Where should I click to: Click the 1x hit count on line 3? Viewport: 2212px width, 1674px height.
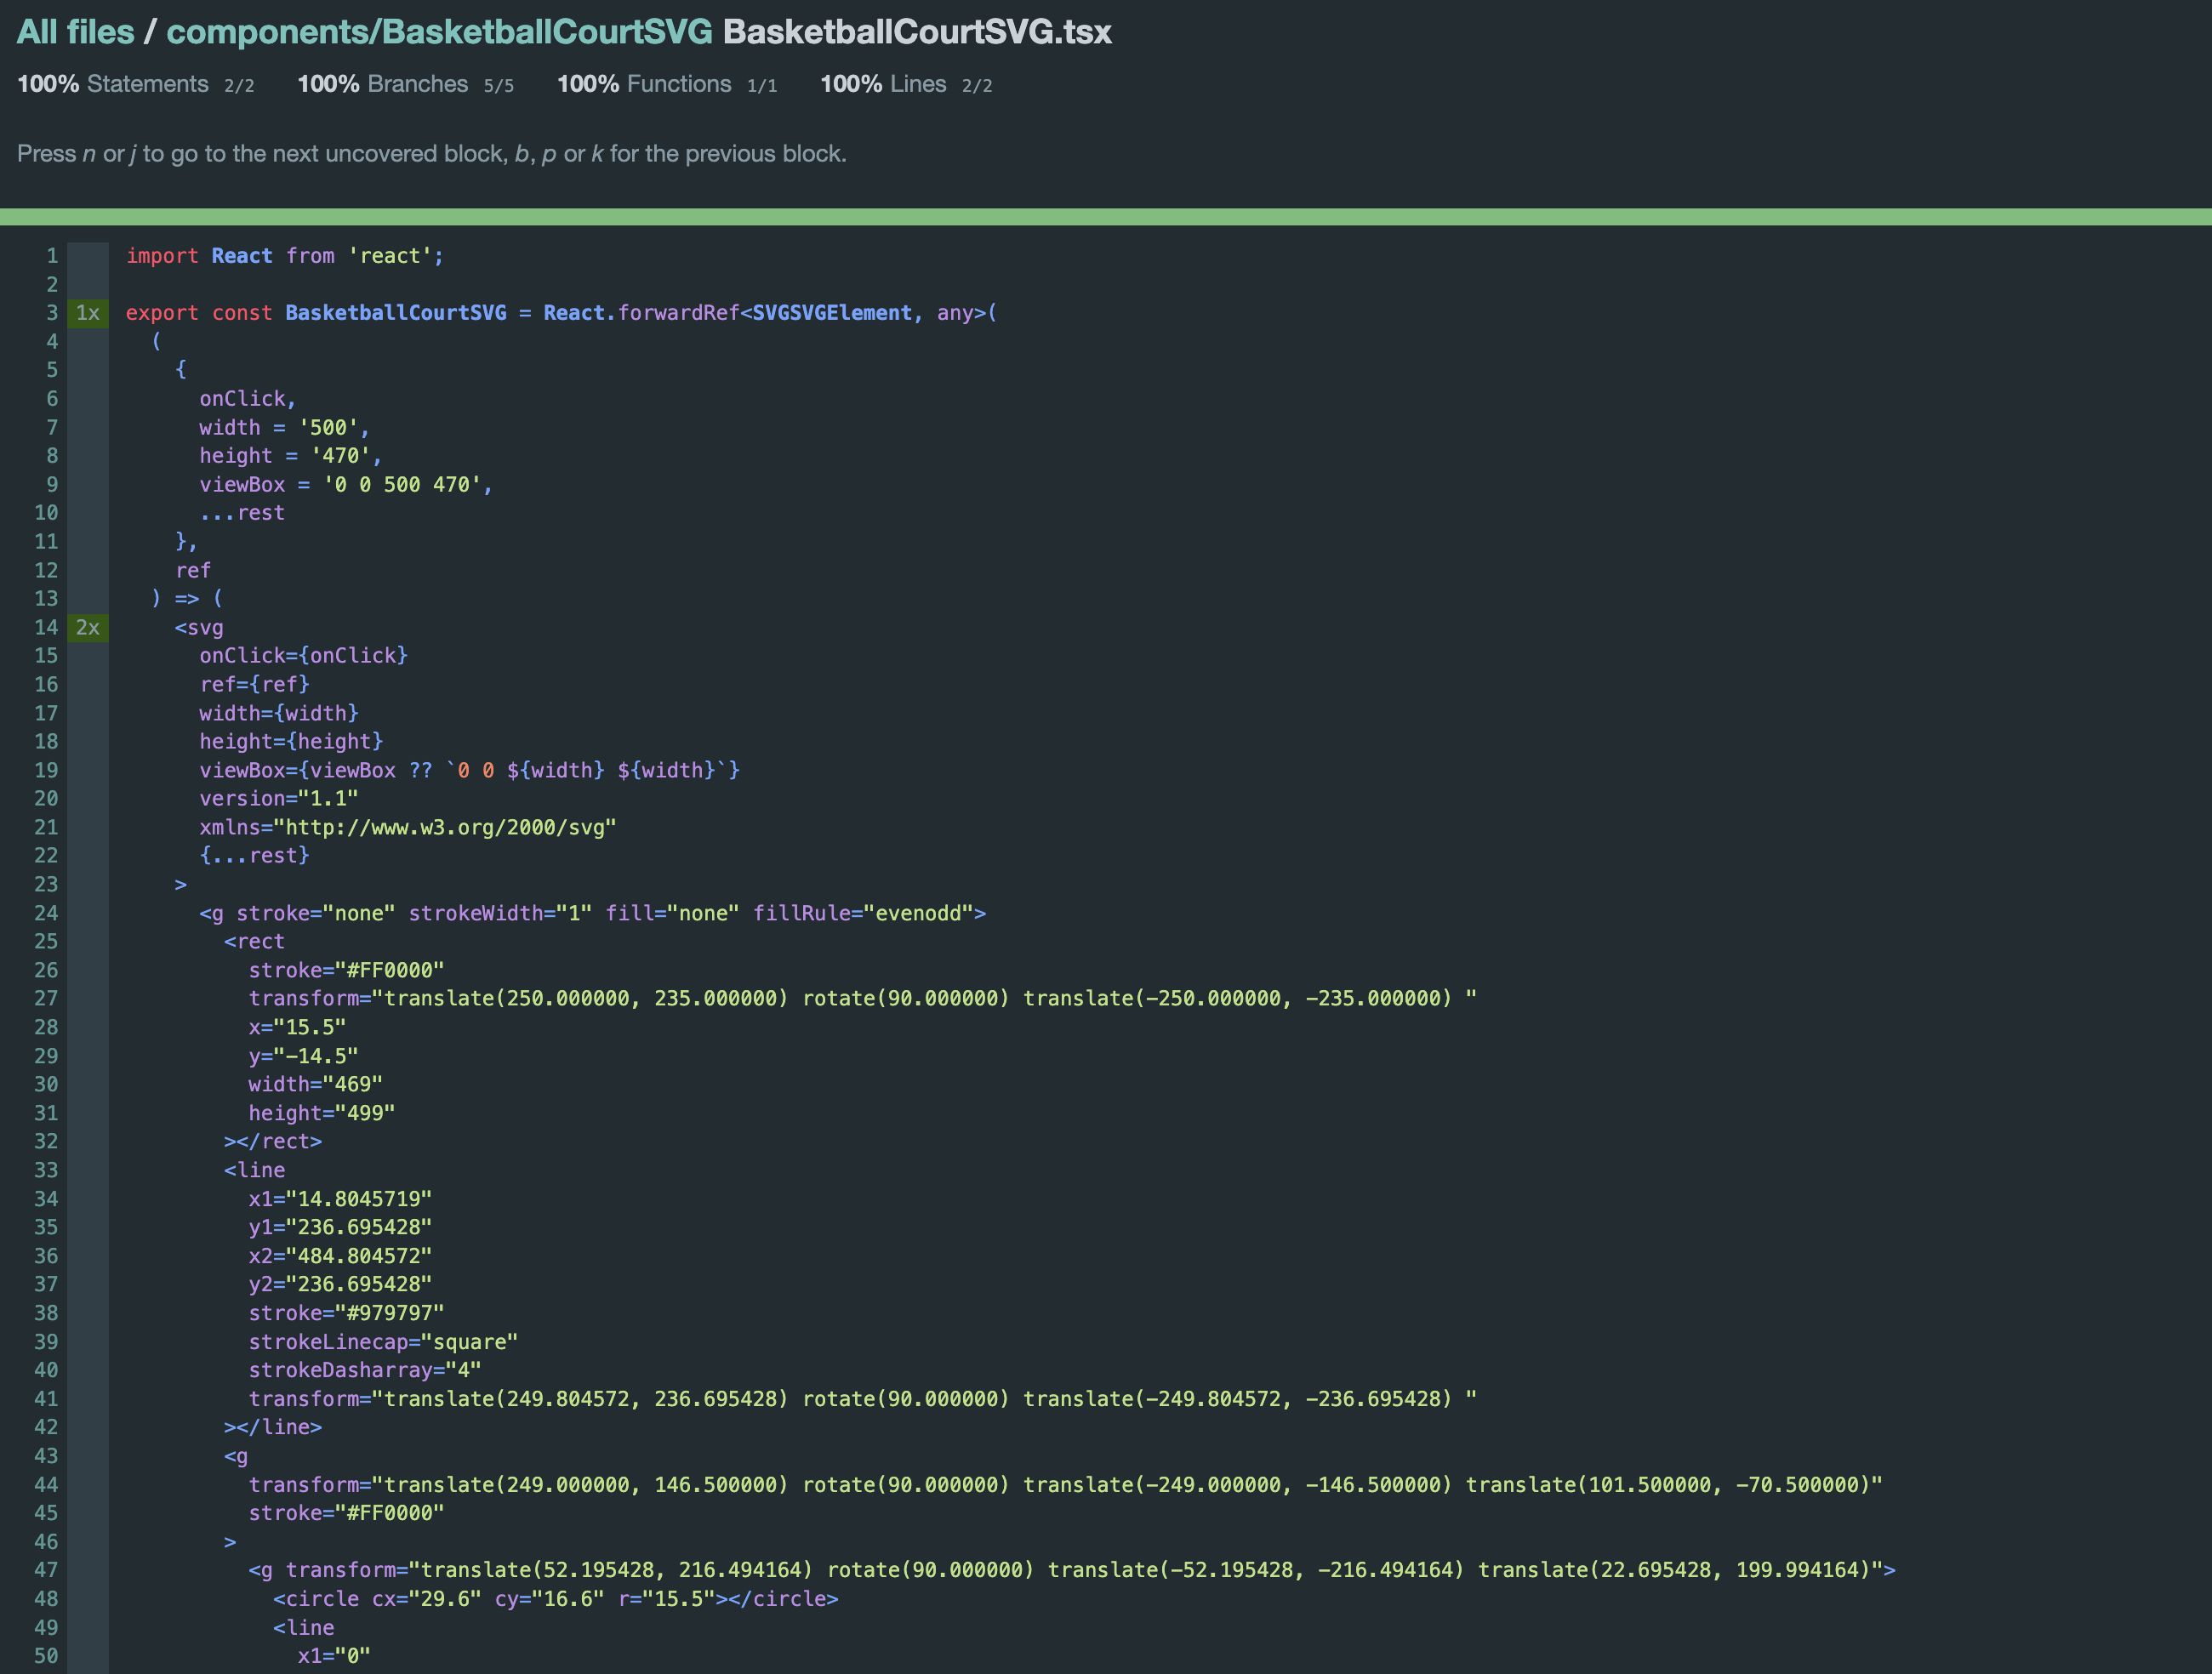[88, 313]
